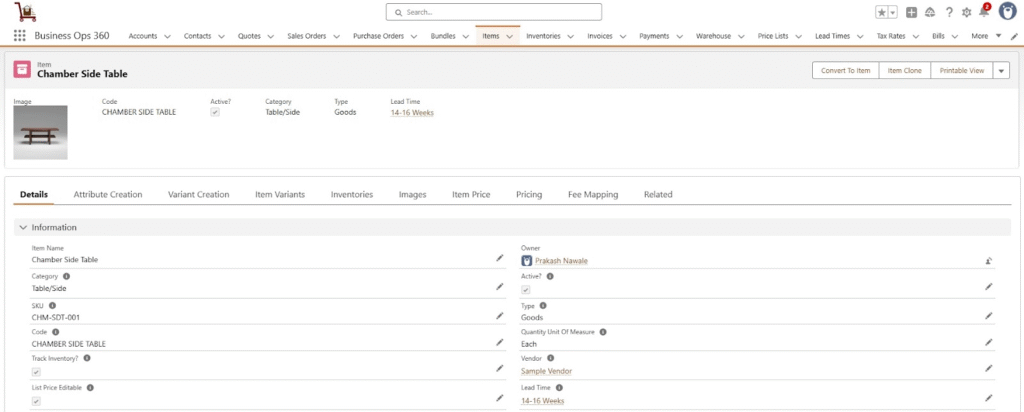Viewport: 1024px width, 412px height.
Task: Open the Help question mark icon
Action: [949, 12]
